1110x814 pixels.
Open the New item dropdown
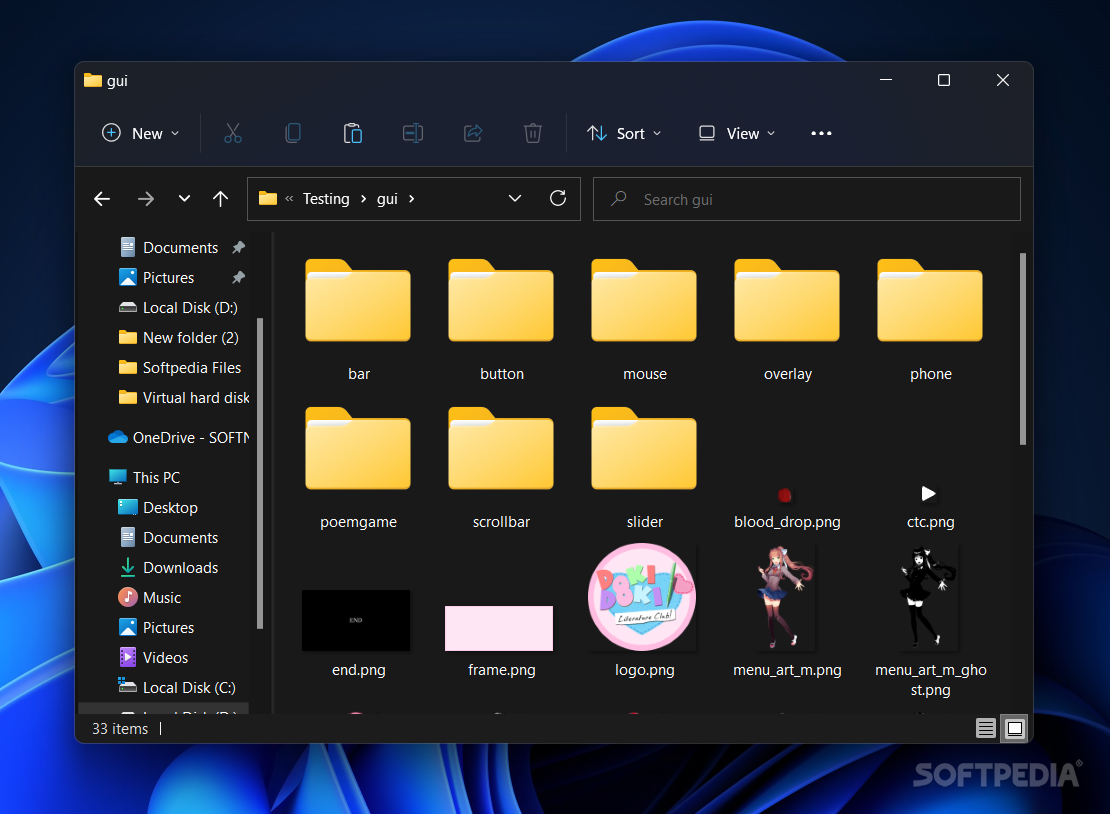pyautogui.click(x=141, y=133)
